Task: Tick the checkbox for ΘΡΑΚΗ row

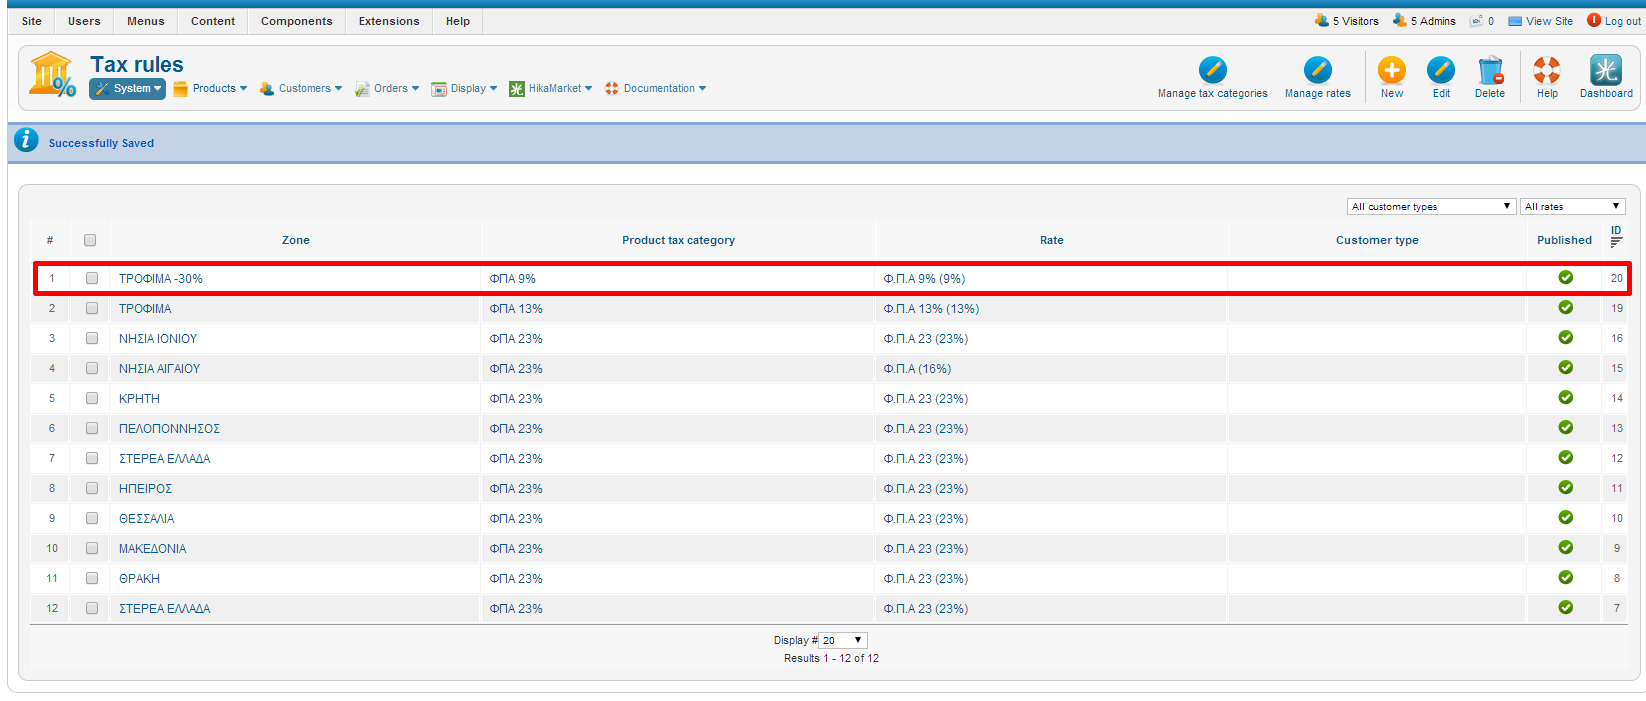Action: 92,579
